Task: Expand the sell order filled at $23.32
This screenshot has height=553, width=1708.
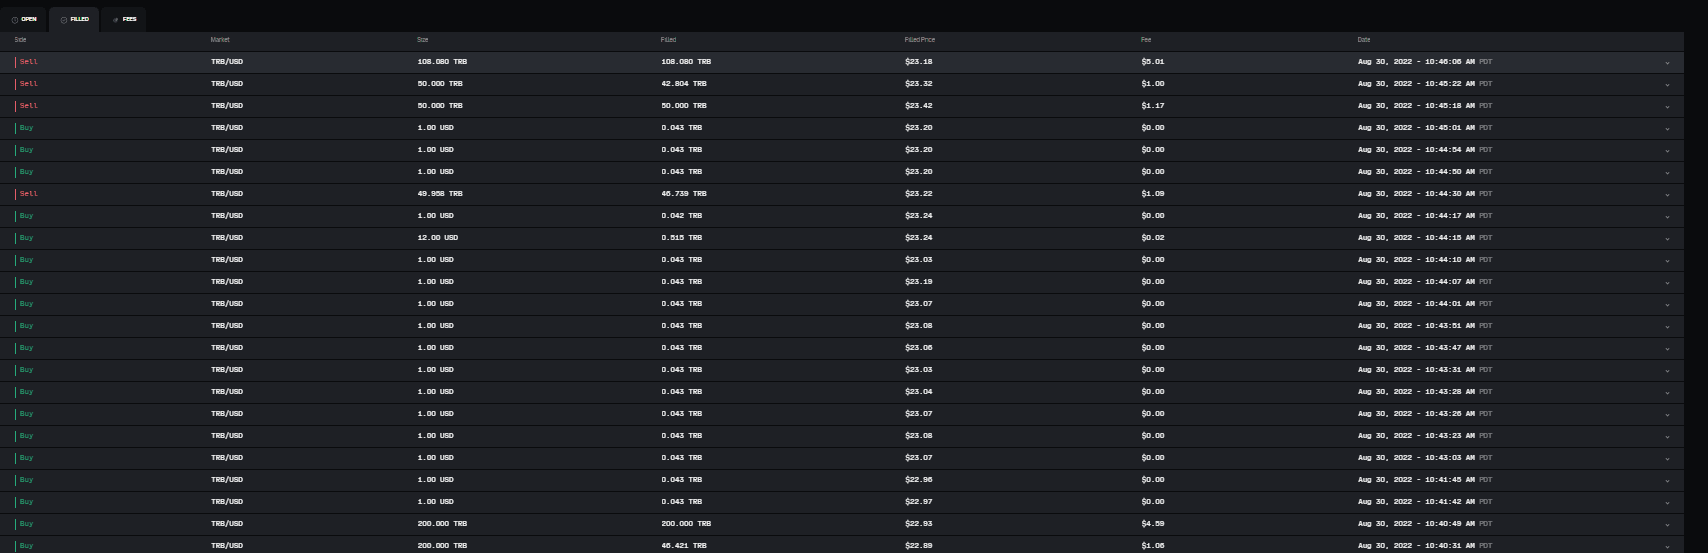Action: [1667, 84]
